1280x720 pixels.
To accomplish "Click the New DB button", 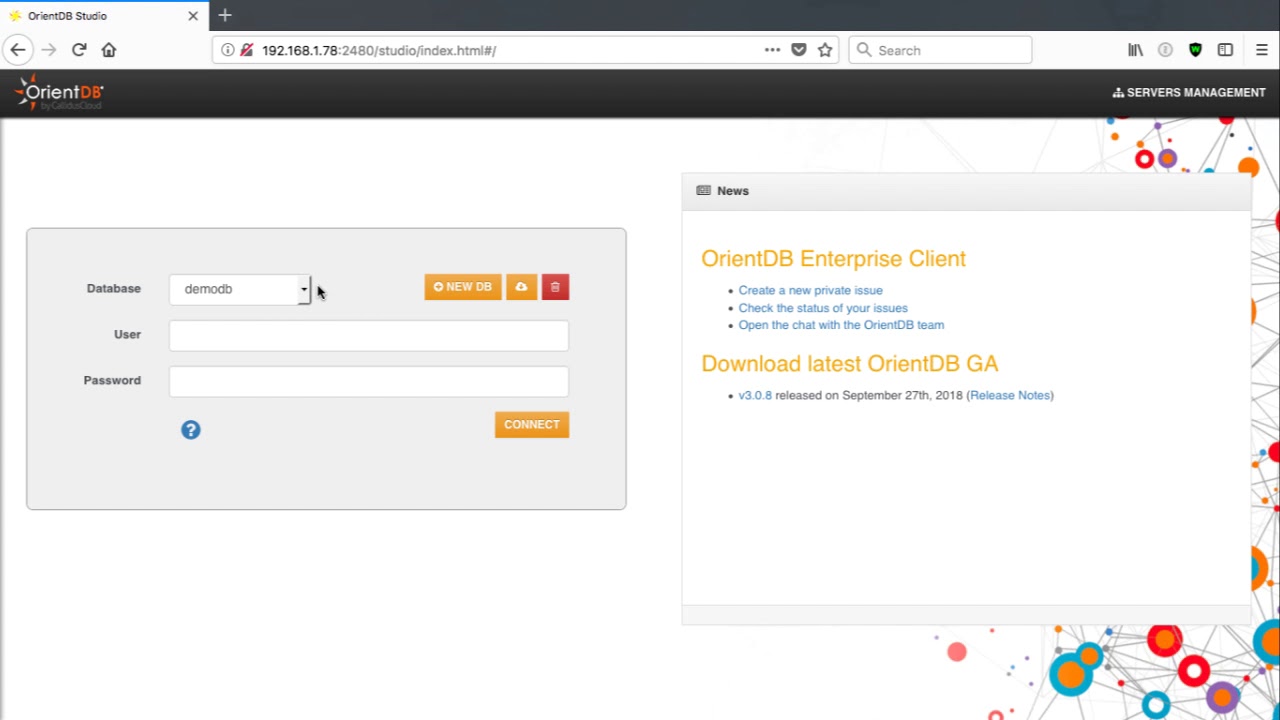I will coord(463,287).
